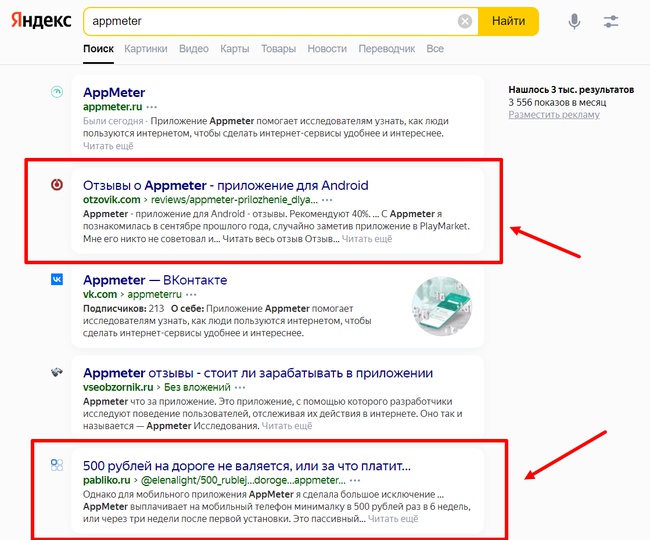Image resolution: width=650 pixels, height=540 pixels.
Task: Click the appmeter.ru favicon
Action: pos(57,92)
